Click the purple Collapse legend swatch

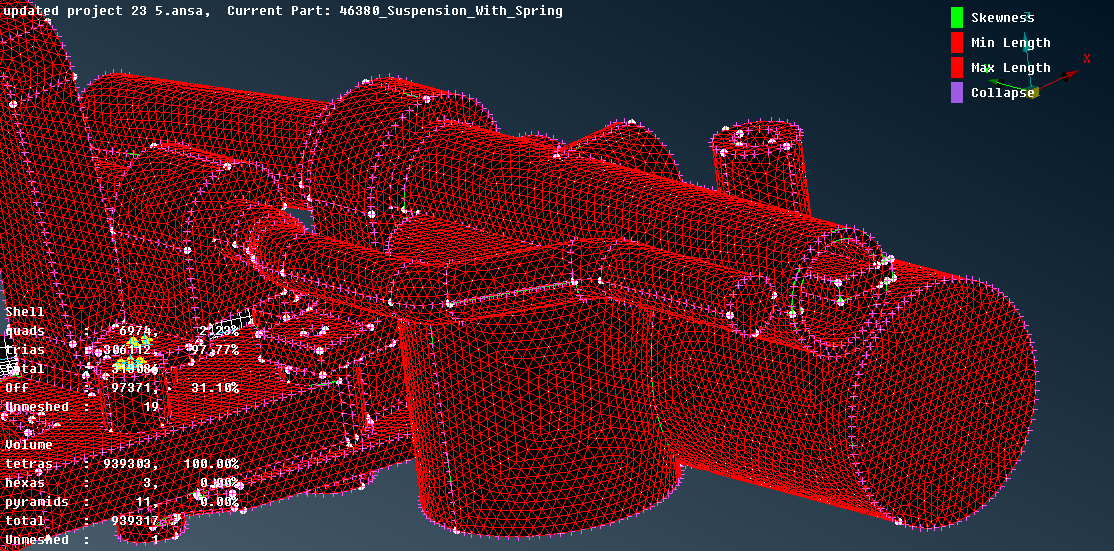[957, 92]
